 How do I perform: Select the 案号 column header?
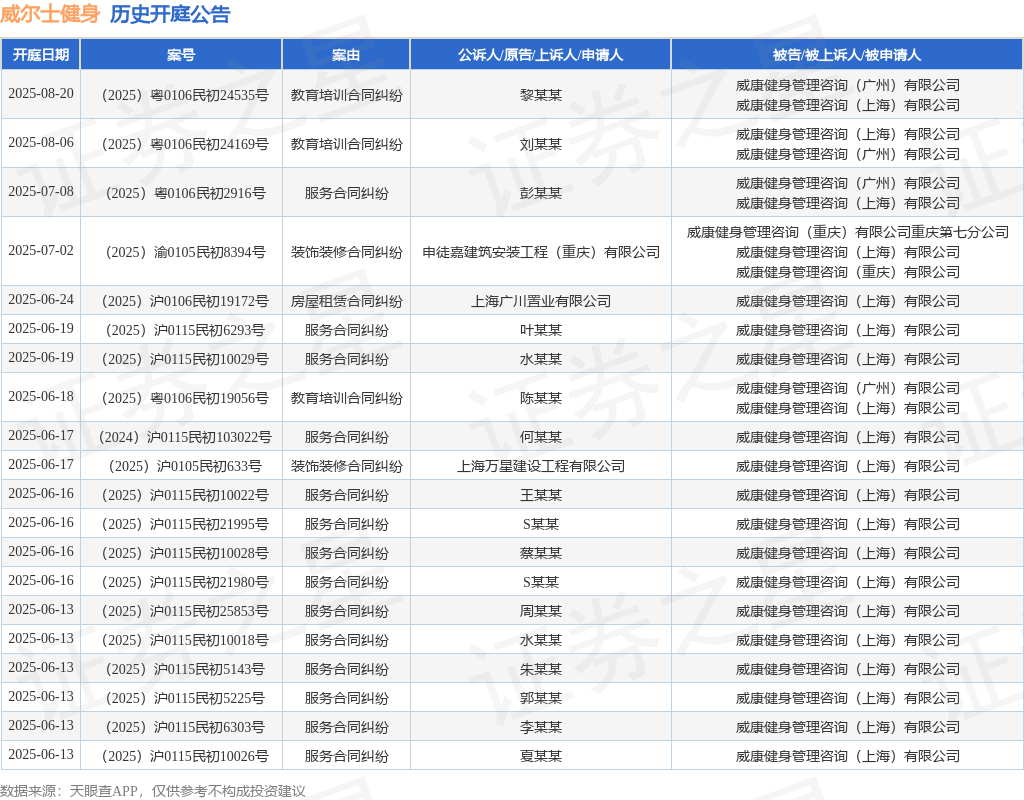(181, 55)
